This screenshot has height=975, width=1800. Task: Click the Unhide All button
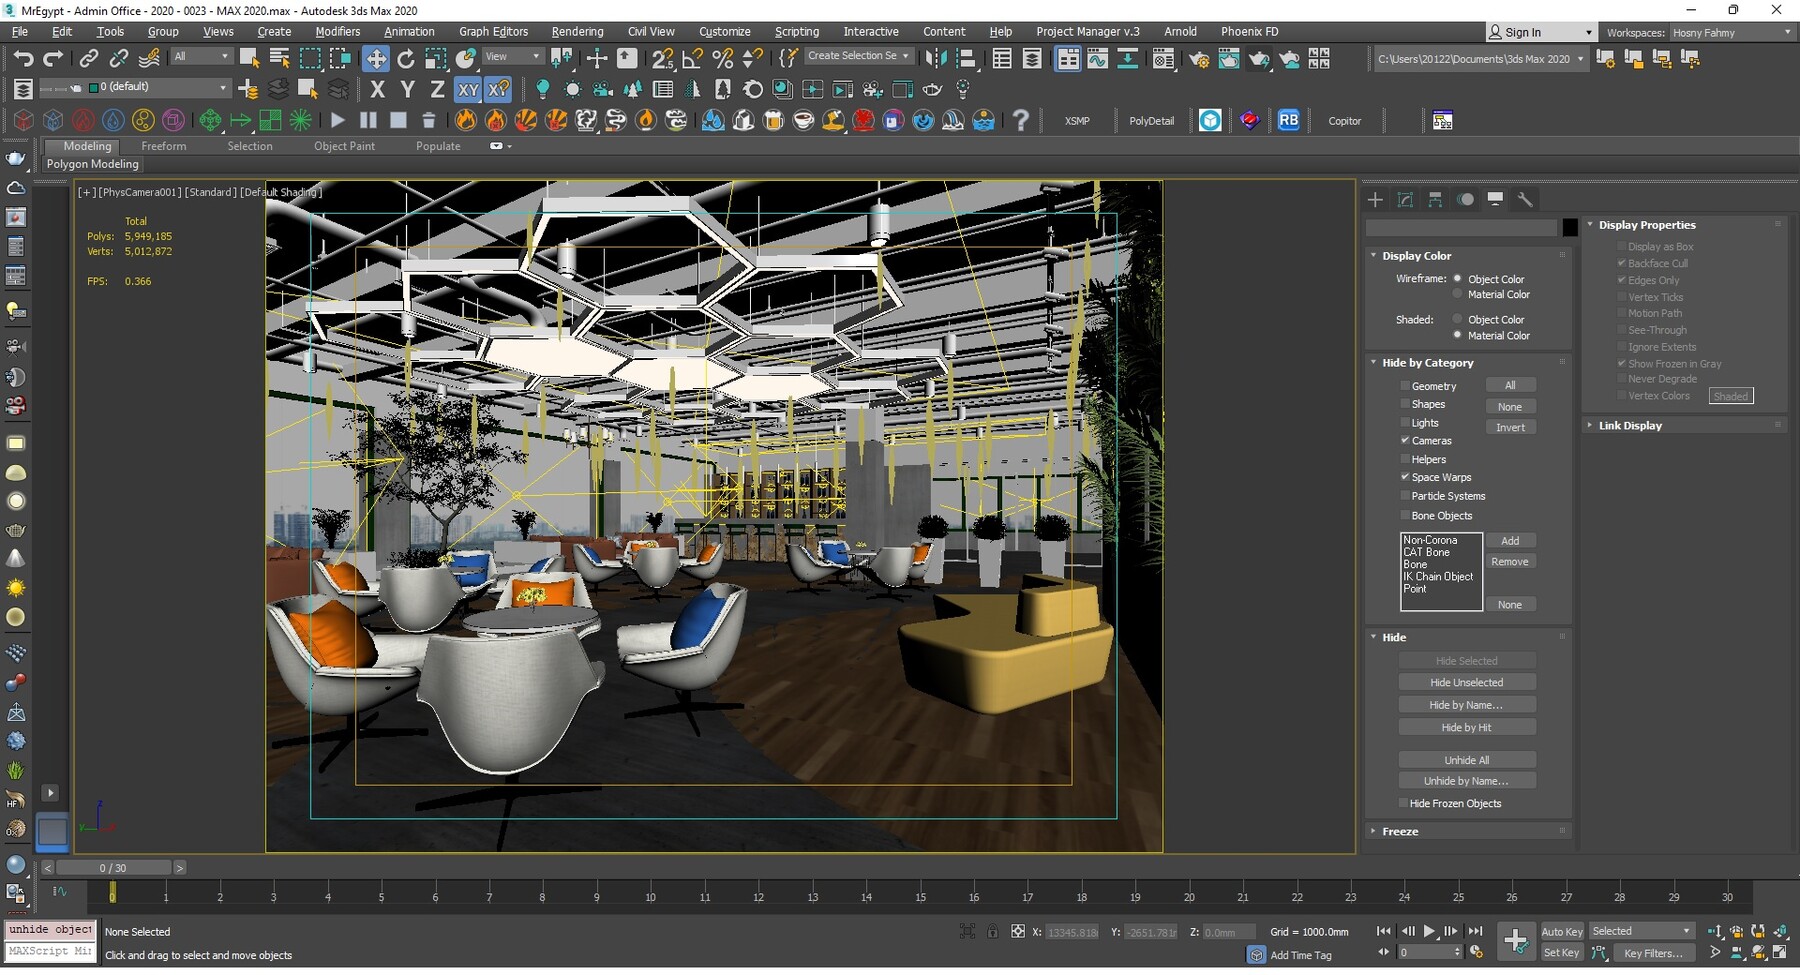(x=1467, y=760)
